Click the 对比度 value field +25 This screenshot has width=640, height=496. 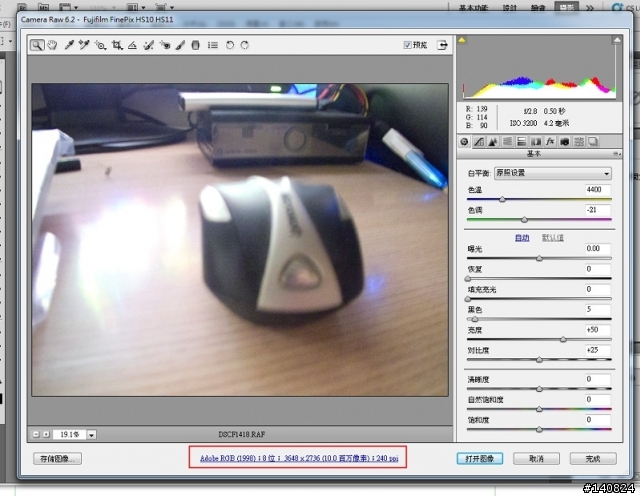[597, 350]
